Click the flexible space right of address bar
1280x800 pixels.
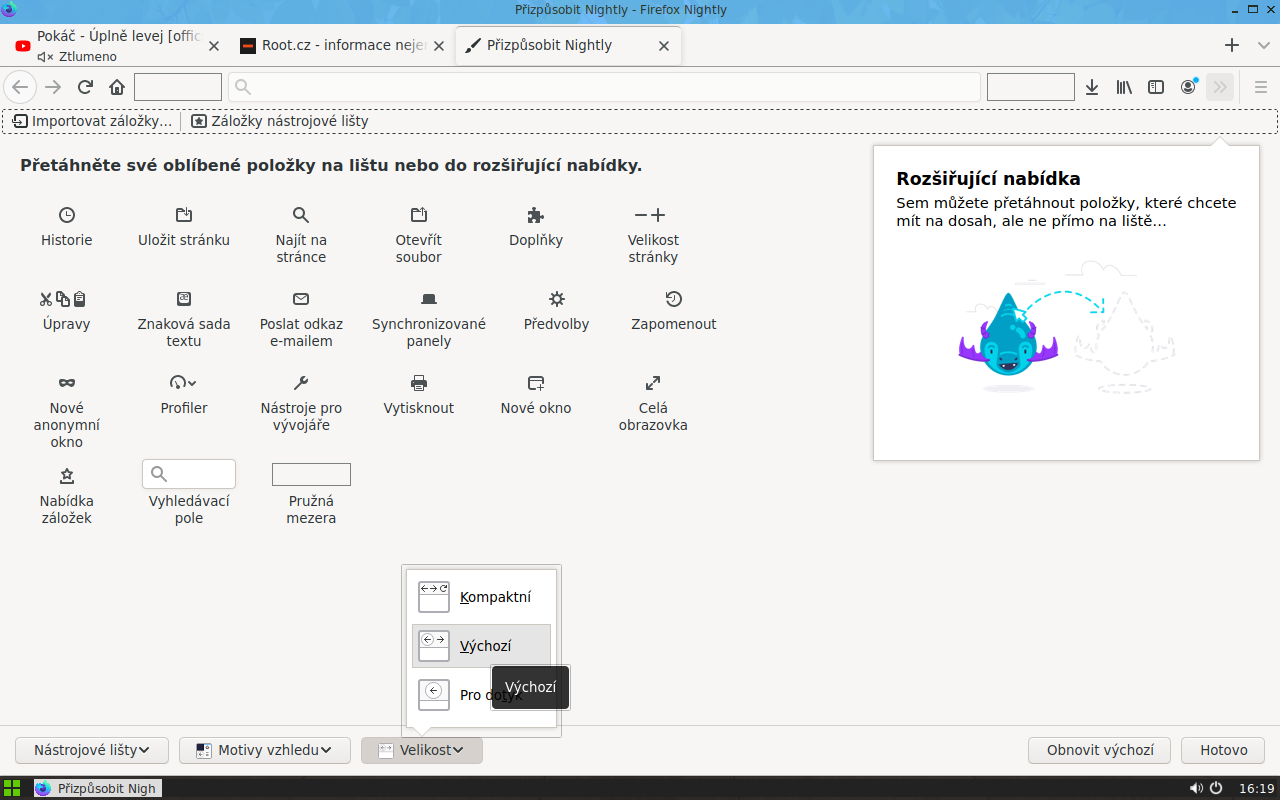pos(1031,87)
